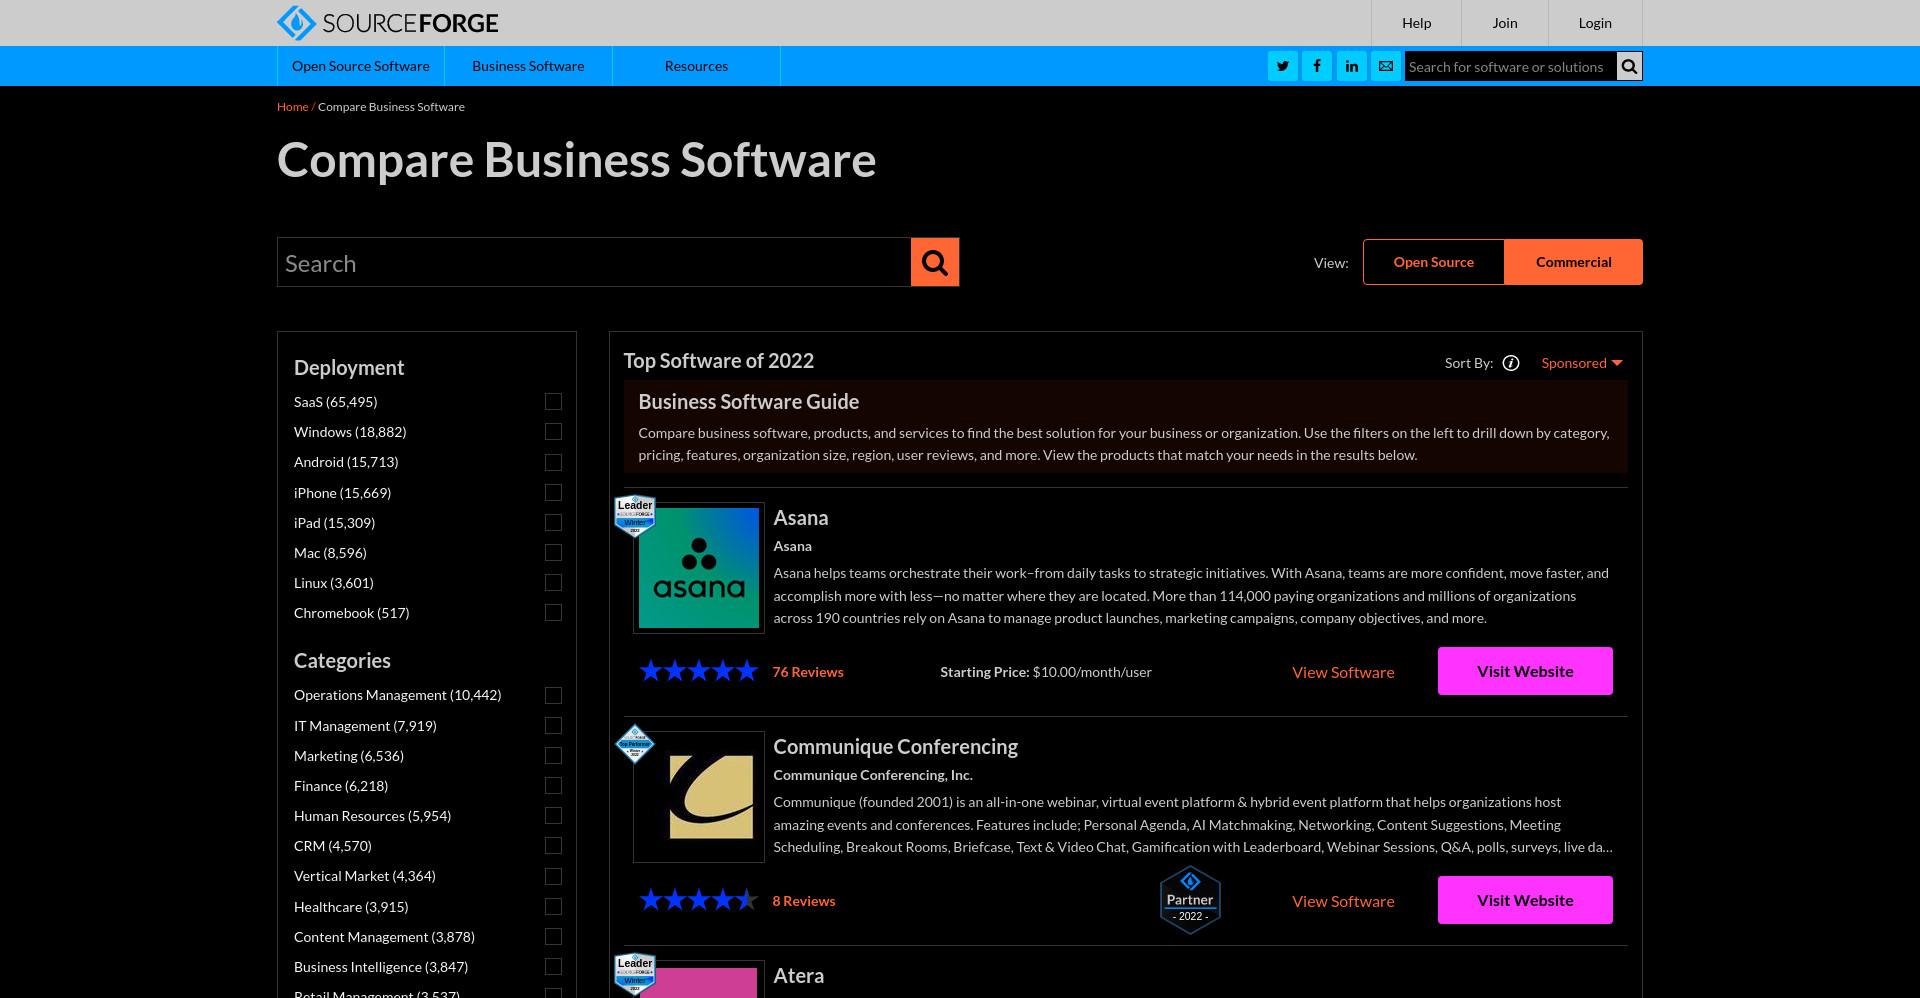Viewport: 1920px width, 998px height.
Task: Click the email newsletter icon
Action: pos(1386,66)
